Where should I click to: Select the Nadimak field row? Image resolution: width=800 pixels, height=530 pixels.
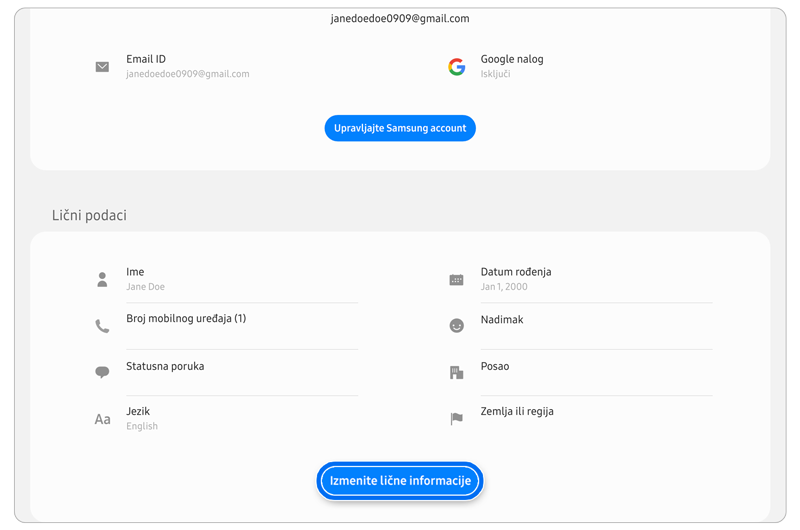[x=581, y=325]
